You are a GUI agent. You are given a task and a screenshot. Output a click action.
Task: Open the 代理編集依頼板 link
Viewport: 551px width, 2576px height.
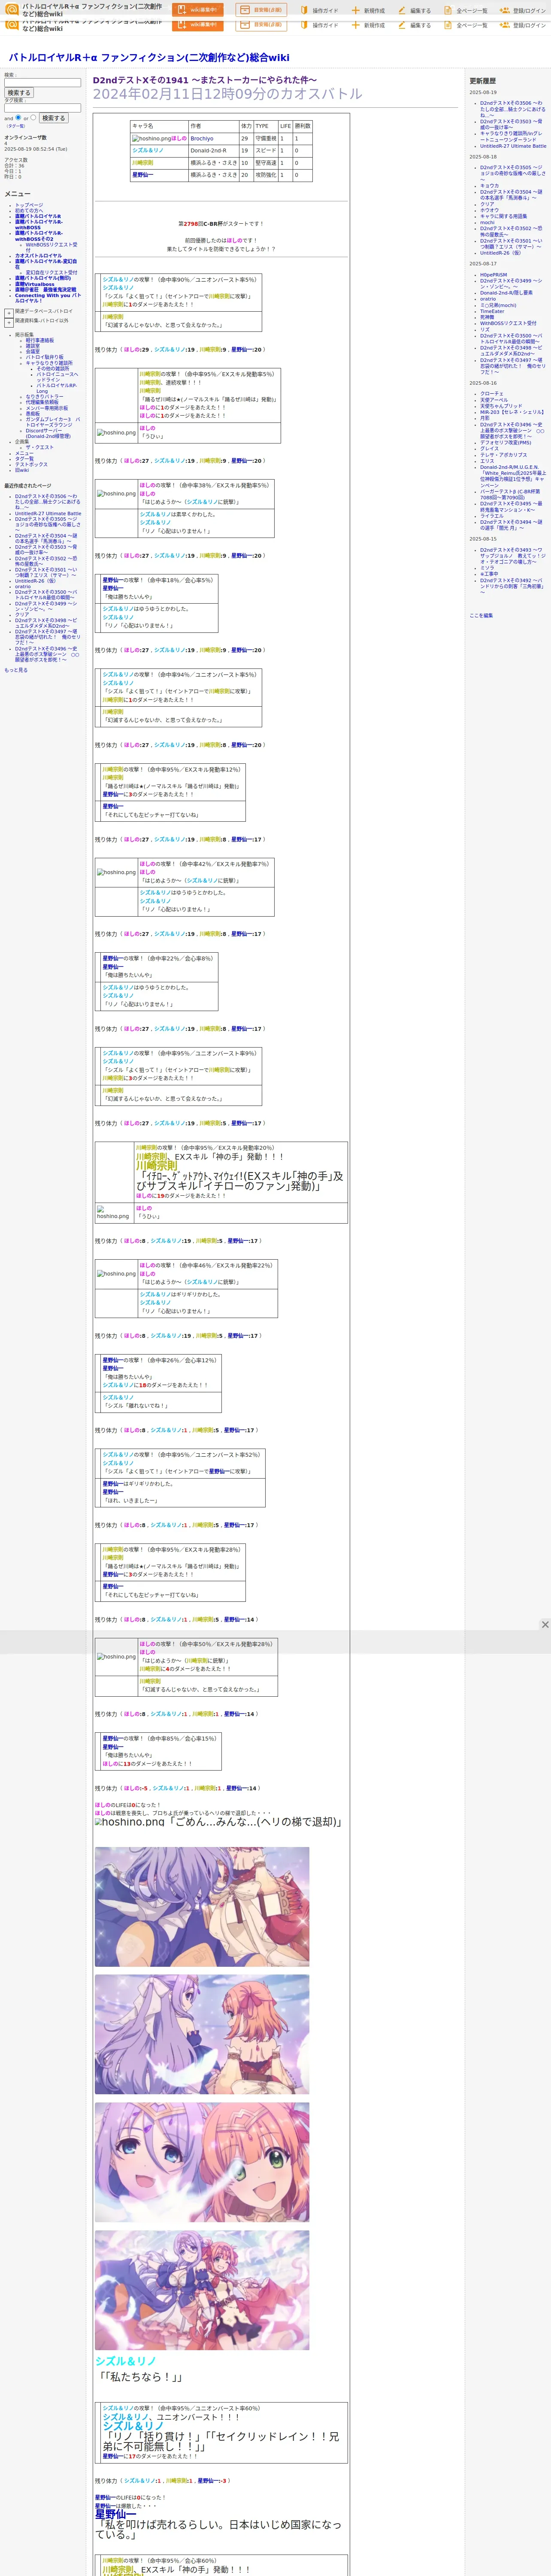coord(42,403)
